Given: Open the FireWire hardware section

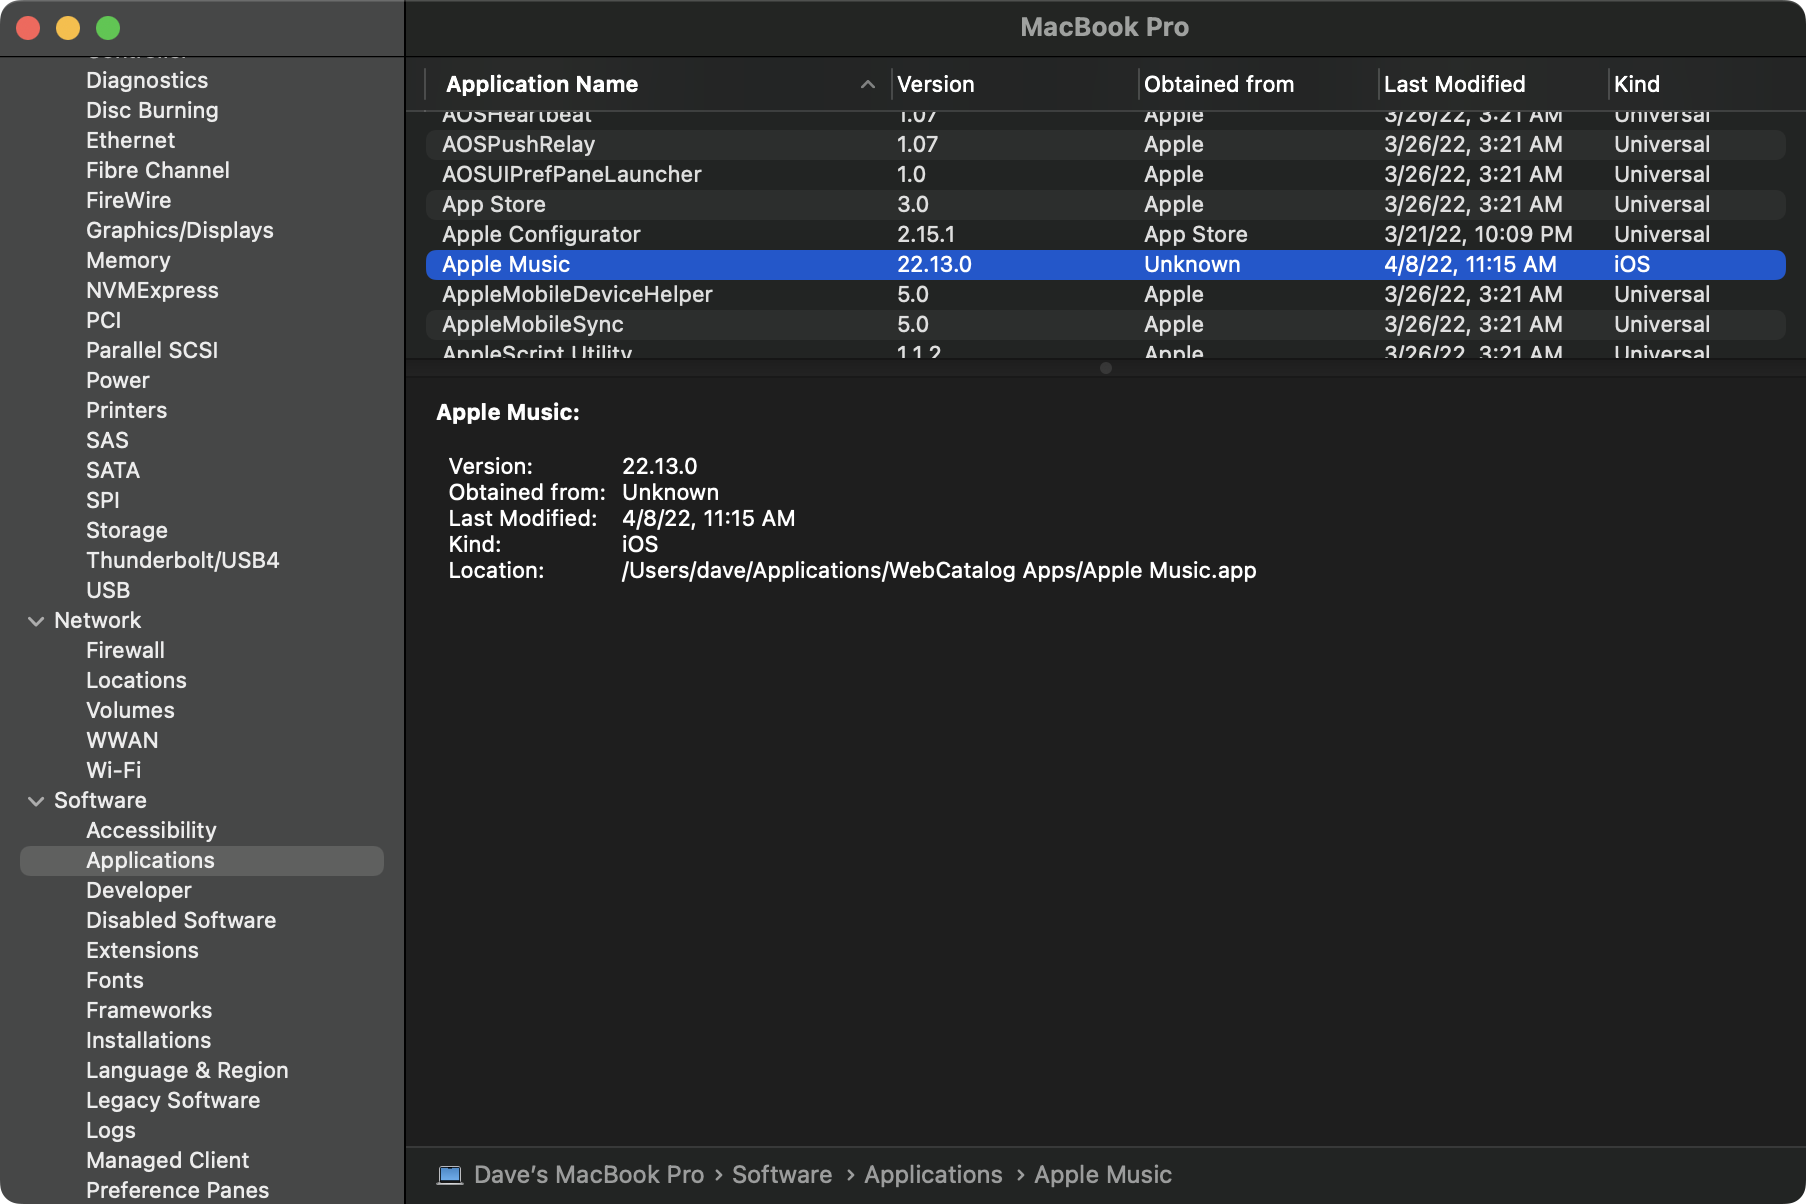Looking at the screenshot, I should 128,200.
